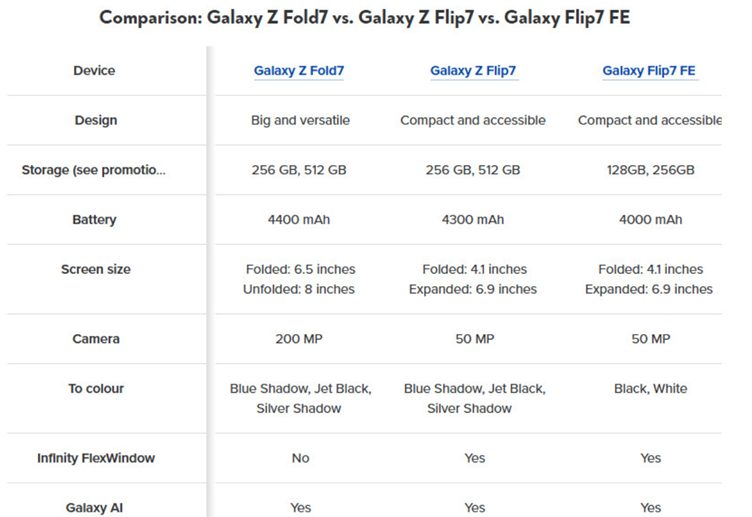Click the 4400 mAh battery cell
The height and width of the screenshot is (517, 752).
point(300,220)
